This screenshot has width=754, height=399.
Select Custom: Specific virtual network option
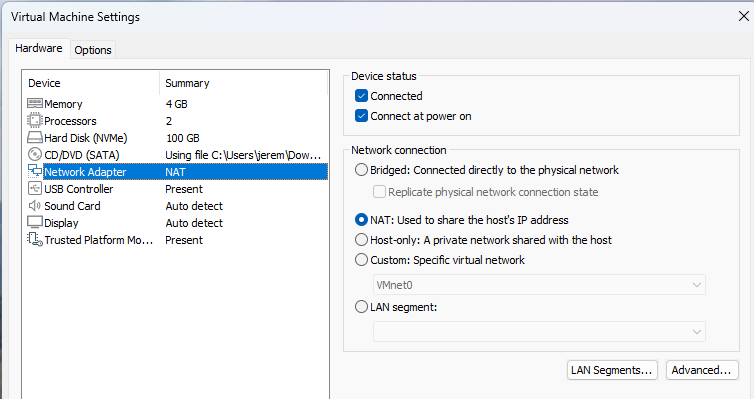click(x=361, y=260)
